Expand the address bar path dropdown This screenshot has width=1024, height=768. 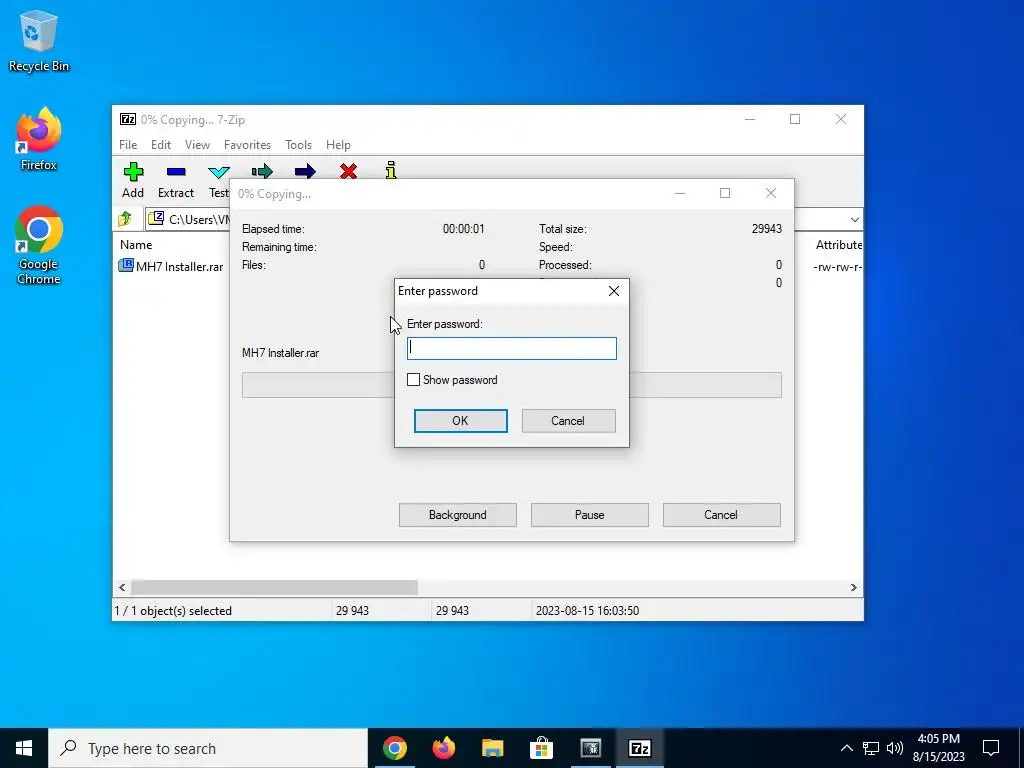(854, 219)
